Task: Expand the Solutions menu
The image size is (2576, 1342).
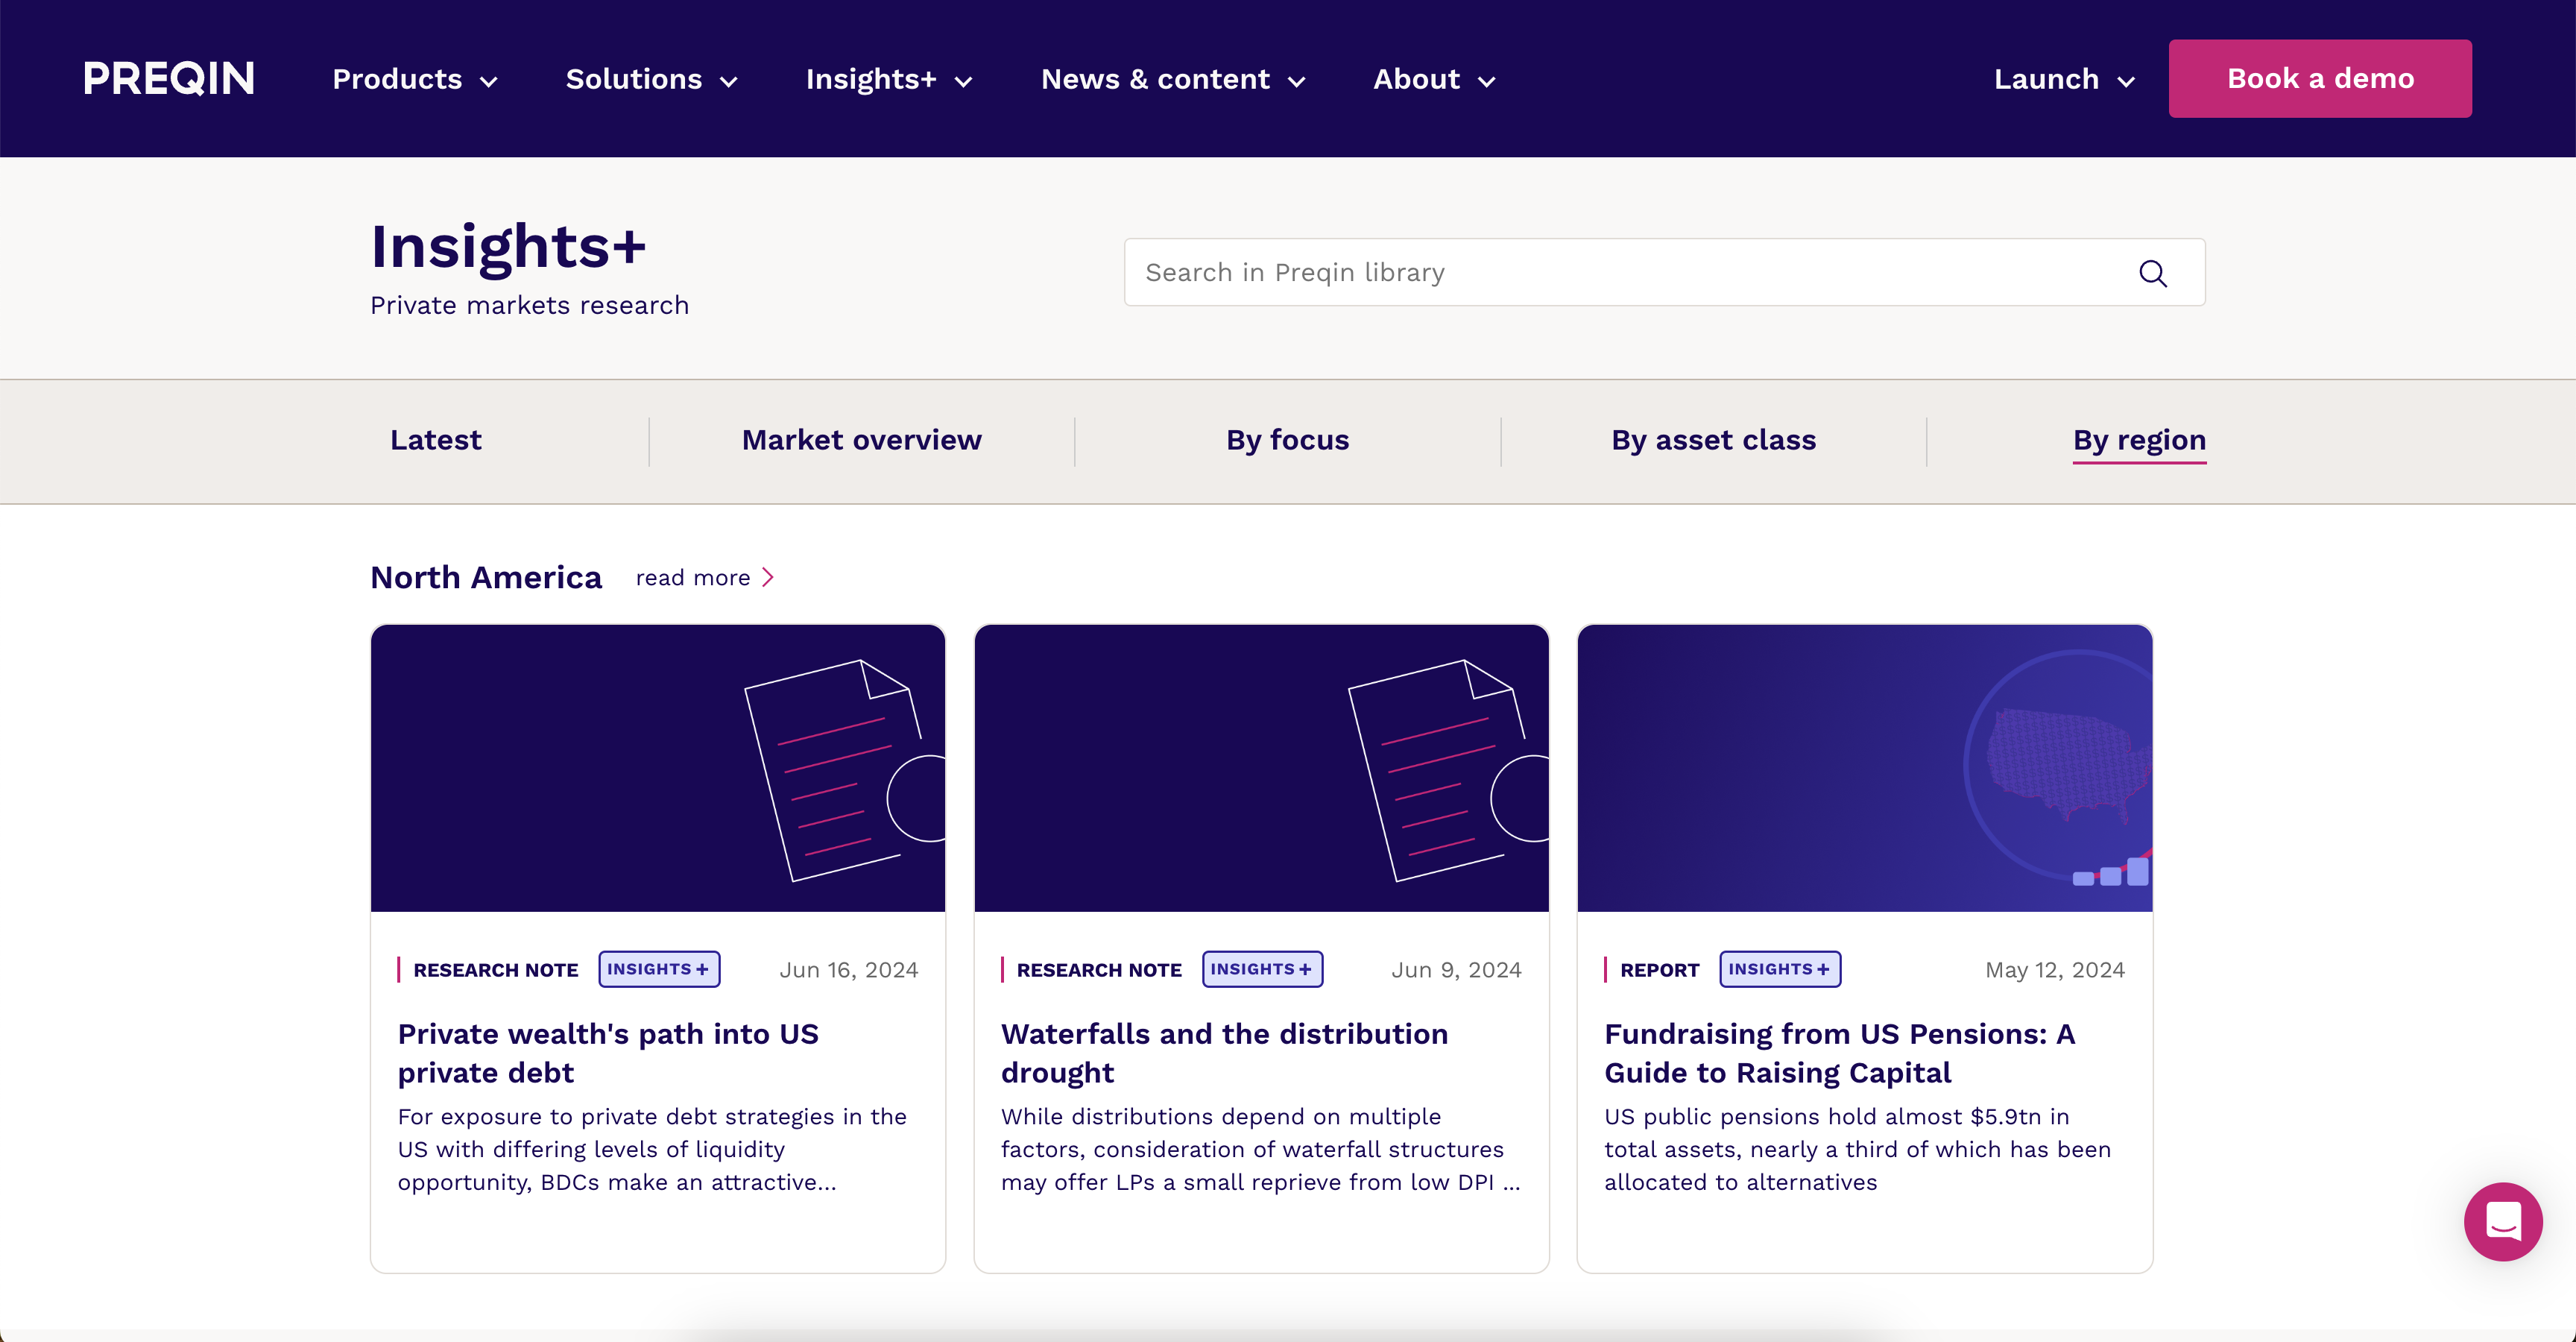Action: point(651,79)
